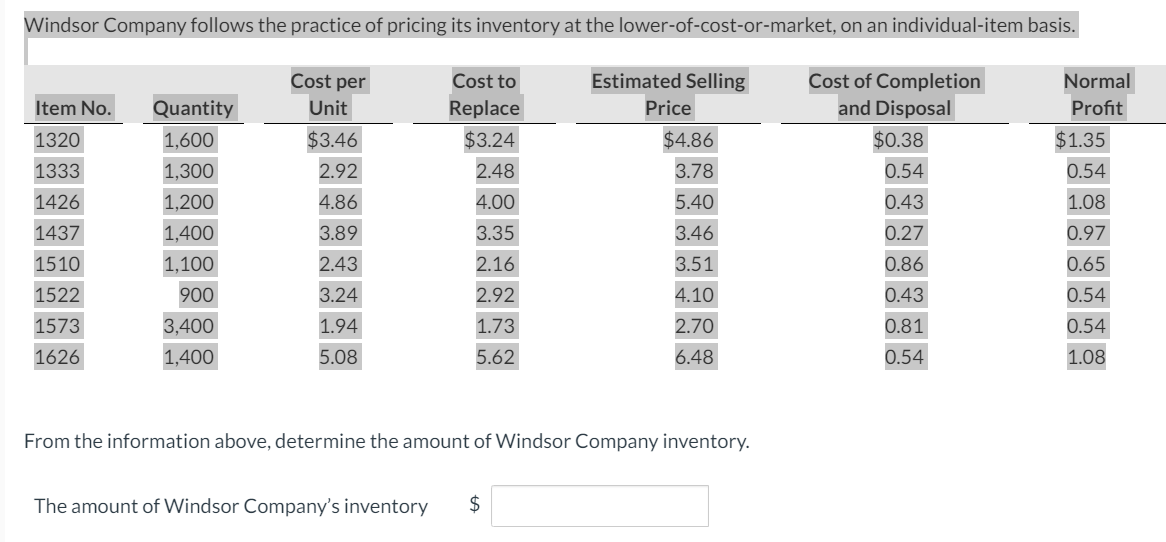Screen dimensions: 1166x542
Task: Select estimated selling price 6.48 cell
Action: 695,357
